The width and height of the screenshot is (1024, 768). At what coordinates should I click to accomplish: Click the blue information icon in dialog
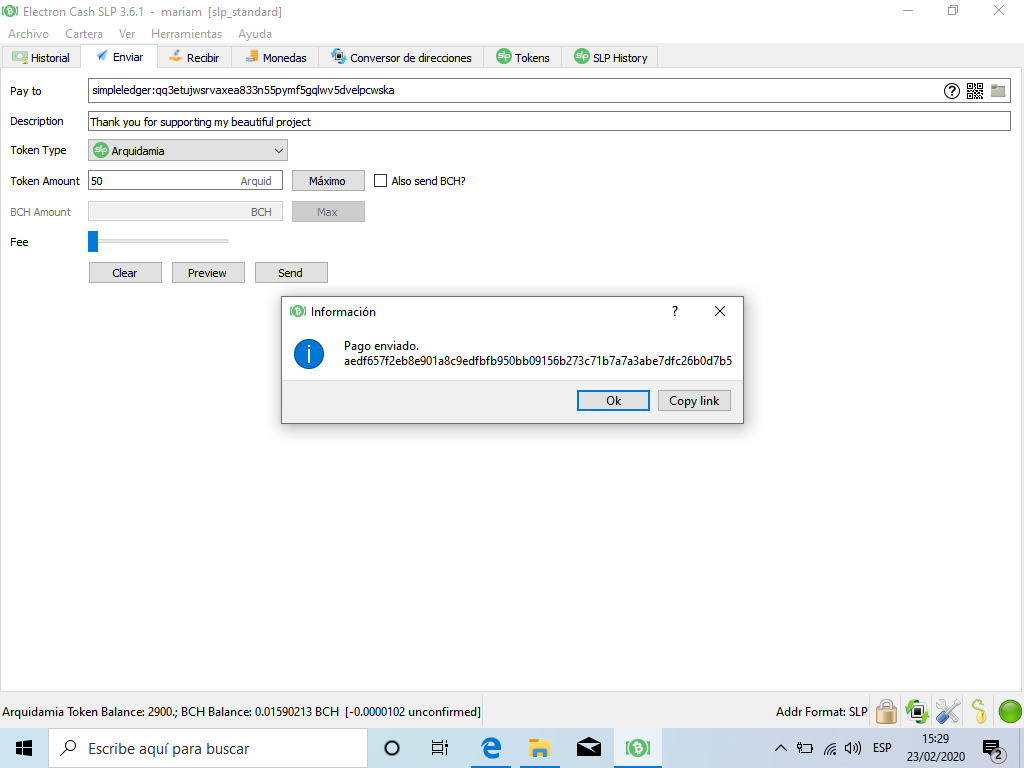pyautogui.click(x=309, y=354)
